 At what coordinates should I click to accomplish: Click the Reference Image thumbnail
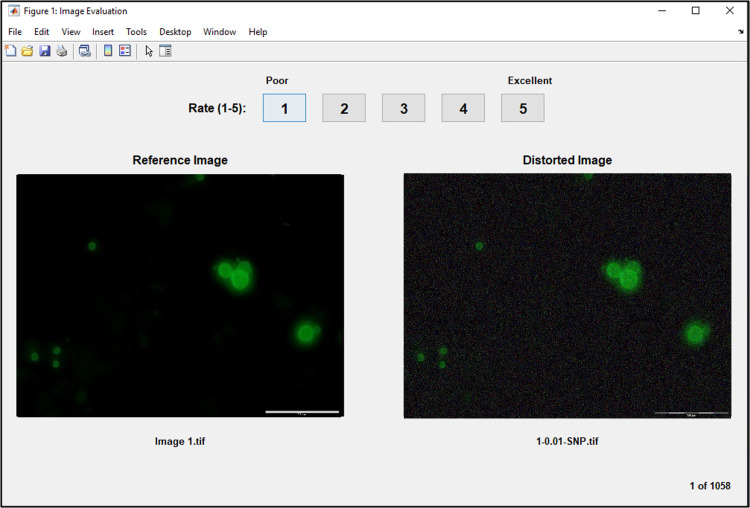pyautogui.click(x=180, y=295)
